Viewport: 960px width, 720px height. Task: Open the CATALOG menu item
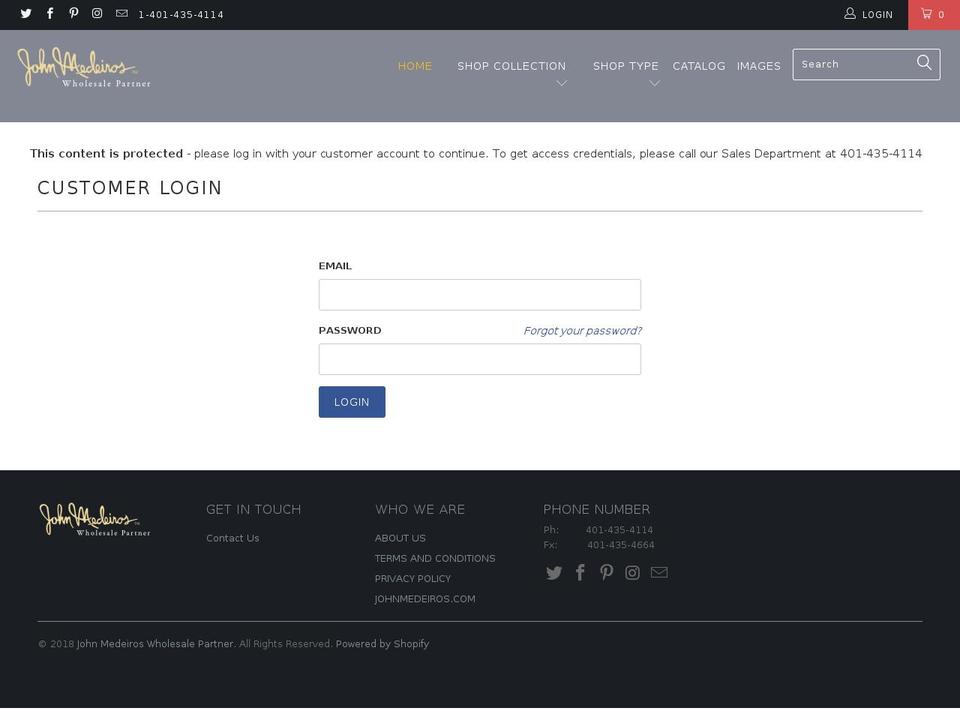[x=699, y=66]
